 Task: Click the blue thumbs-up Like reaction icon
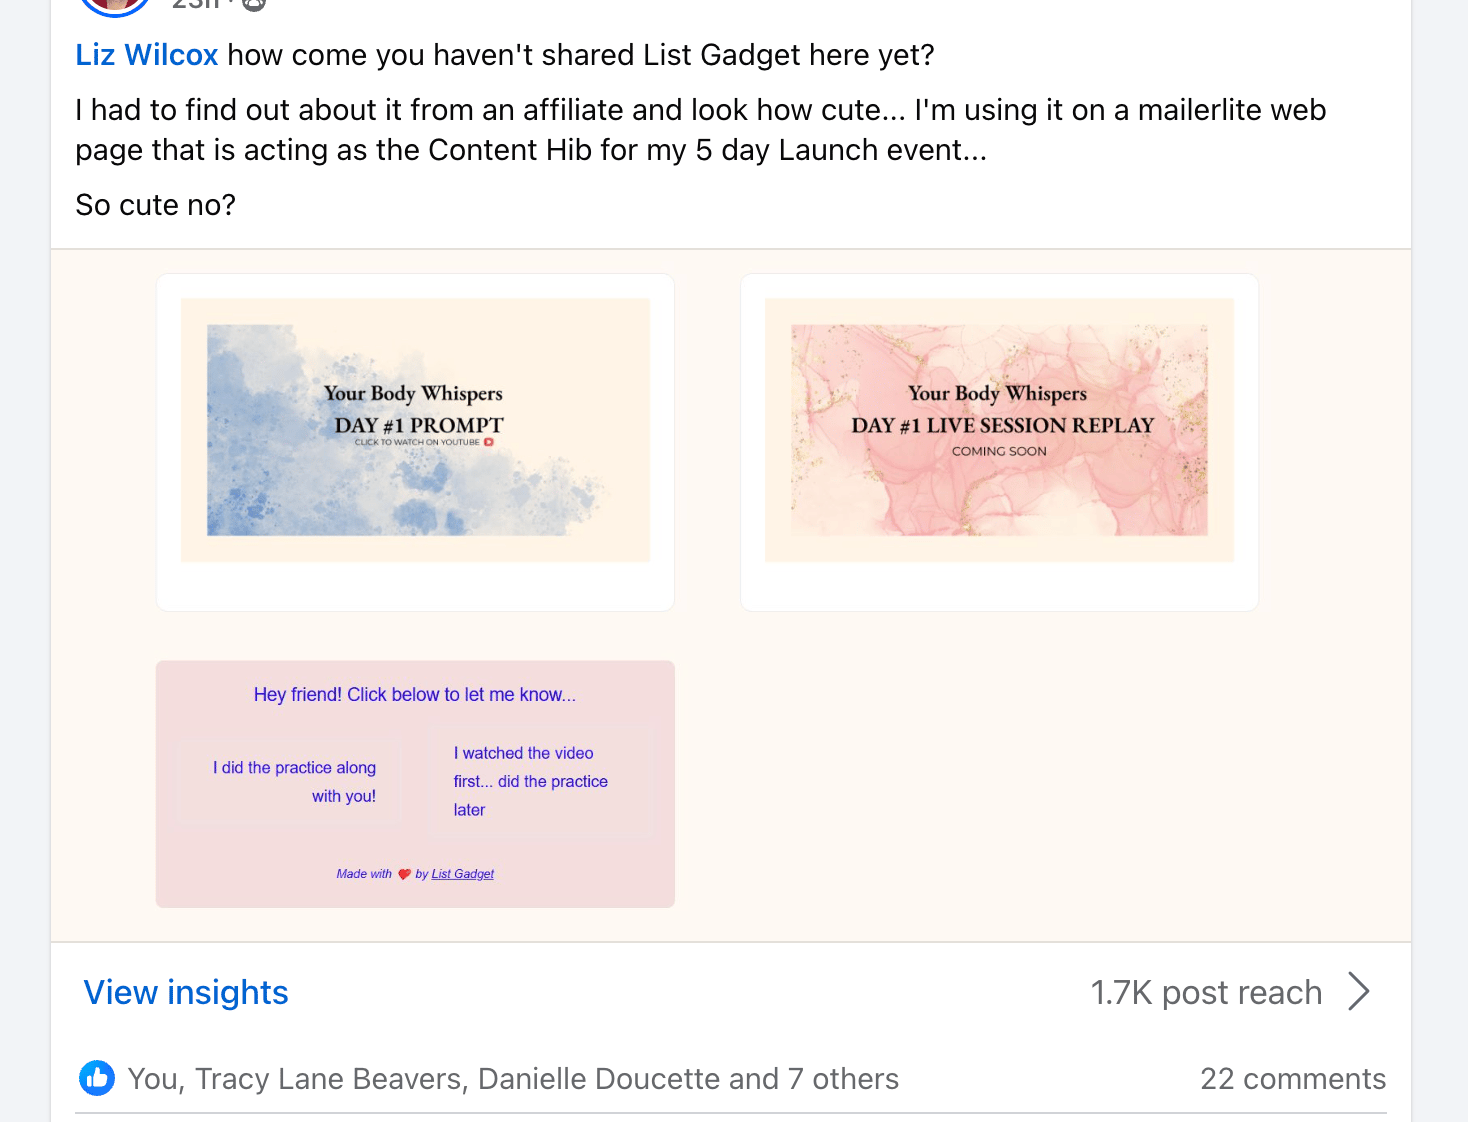coord(97,1078)
